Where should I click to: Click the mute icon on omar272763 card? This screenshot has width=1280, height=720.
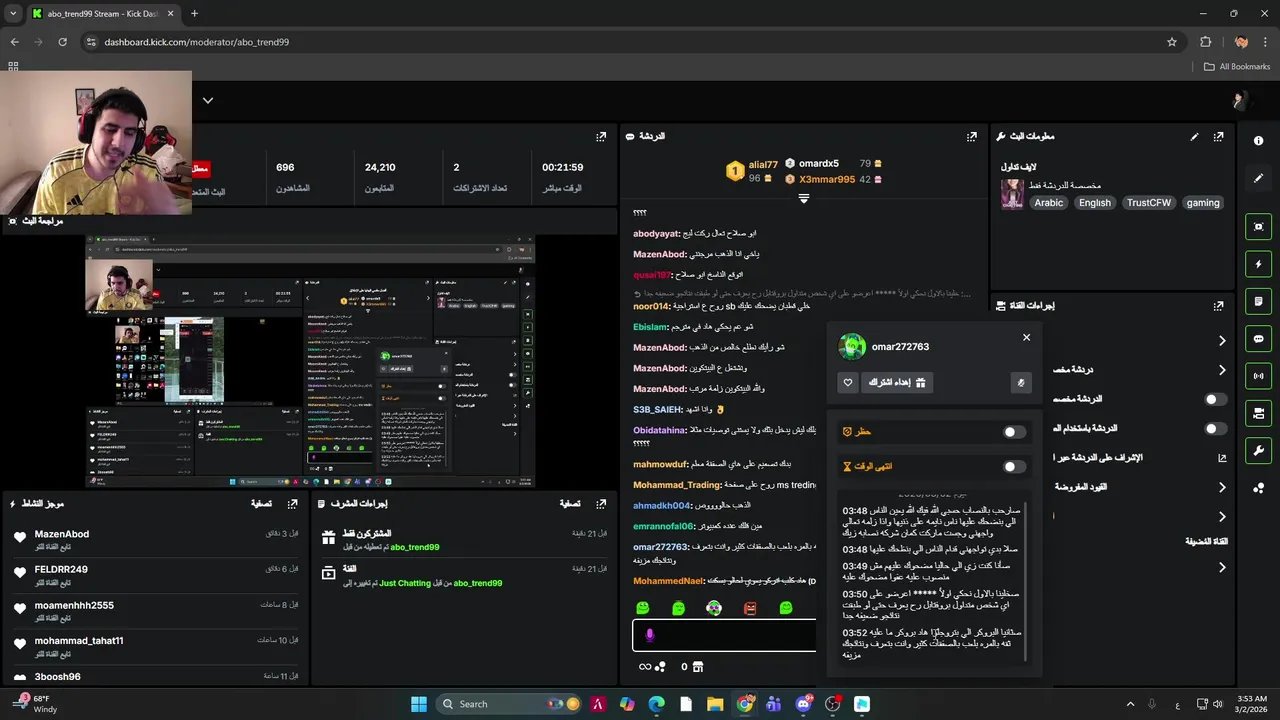click(x=1021, y=382)
